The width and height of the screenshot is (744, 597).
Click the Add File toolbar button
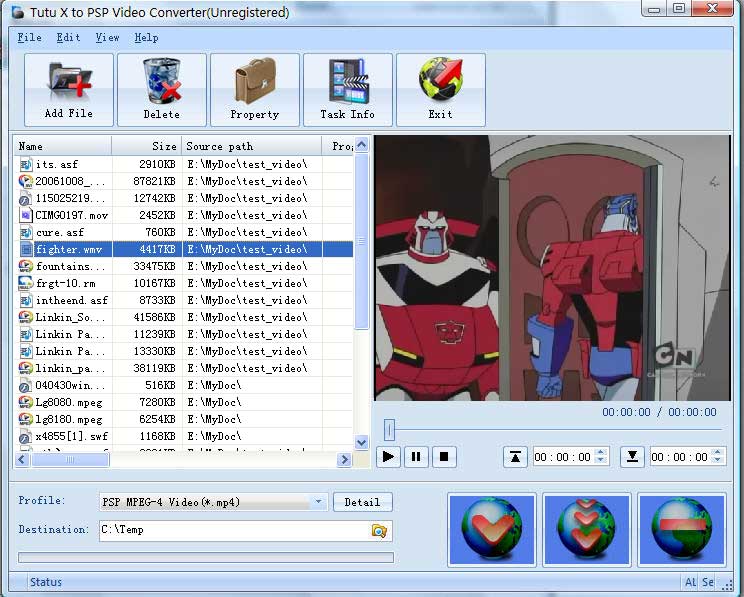(69, 90)
